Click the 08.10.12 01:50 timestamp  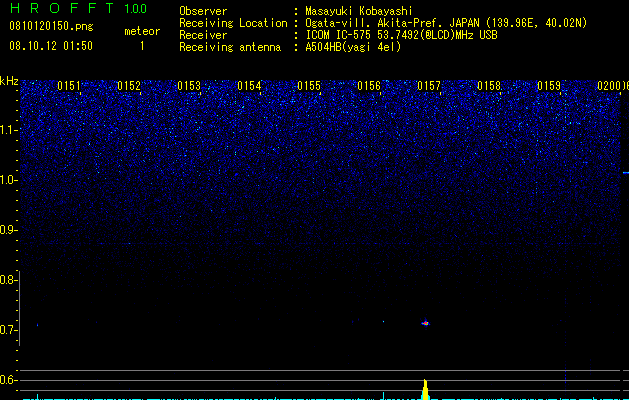pyautogui.click(x=51, y=46)
